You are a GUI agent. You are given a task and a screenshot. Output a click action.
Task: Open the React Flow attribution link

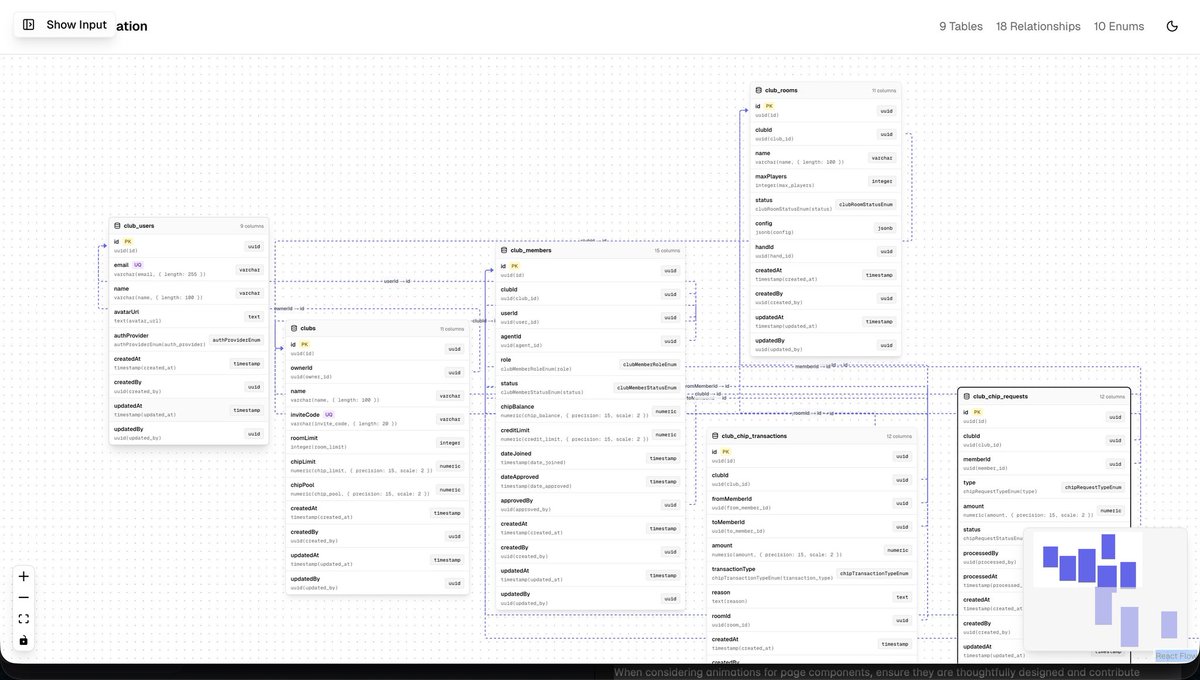1173,654
